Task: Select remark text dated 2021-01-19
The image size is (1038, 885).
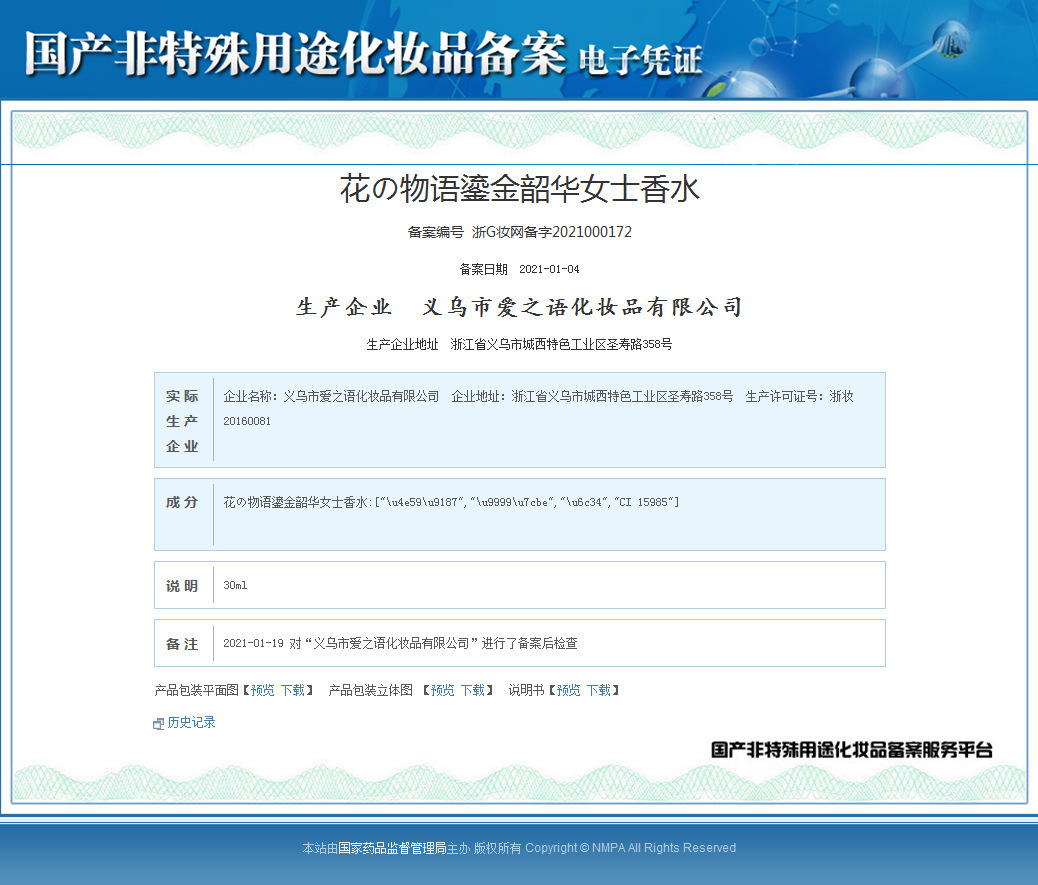Action: tap(400, 643)
